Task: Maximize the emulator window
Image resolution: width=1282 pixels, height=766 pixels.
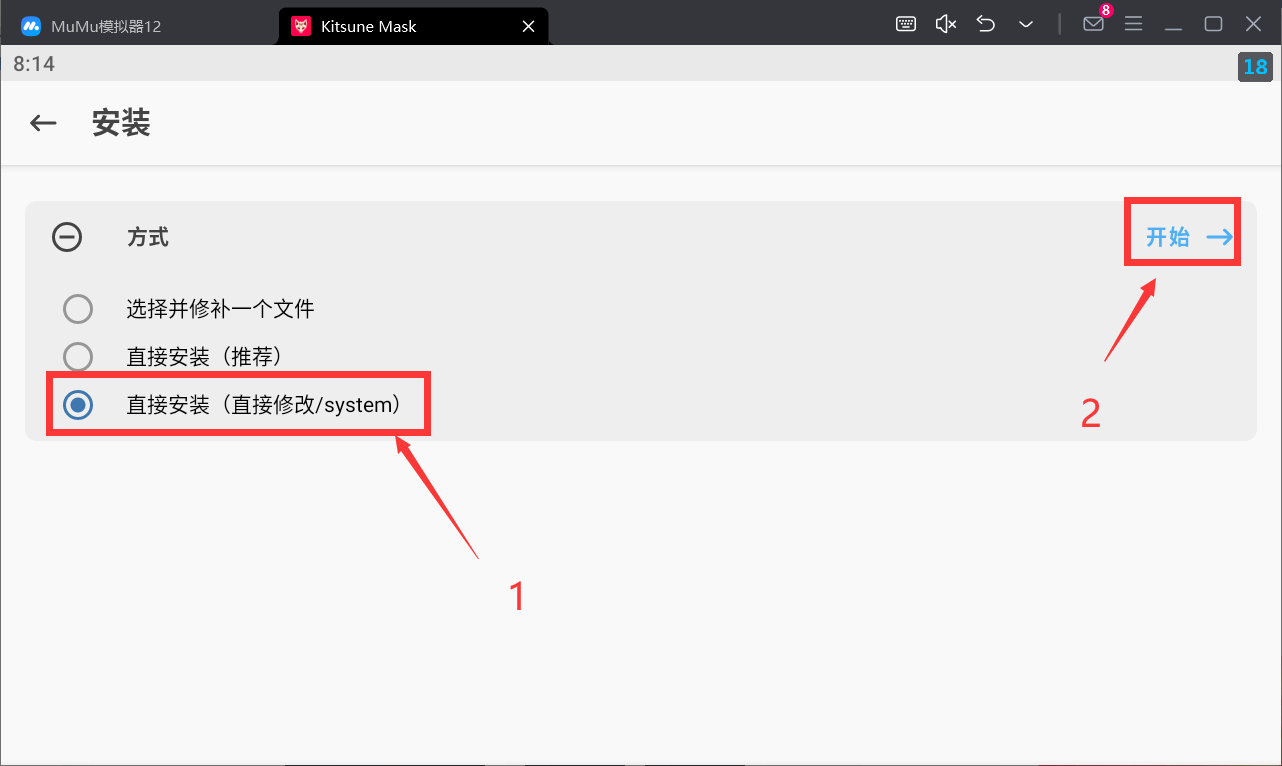Action: pyautogui.click(x=1213, y=24)
